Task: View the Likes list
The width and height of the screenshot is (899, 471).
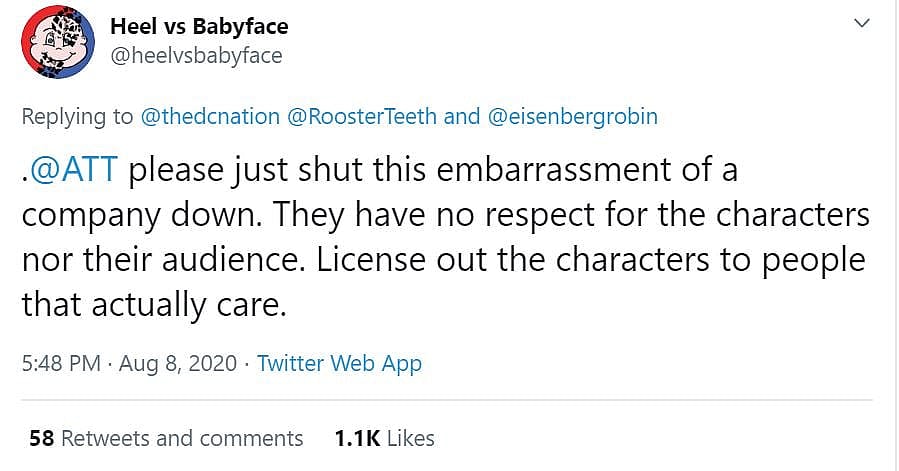Action: pyautogui.click(x=410, y=438)
